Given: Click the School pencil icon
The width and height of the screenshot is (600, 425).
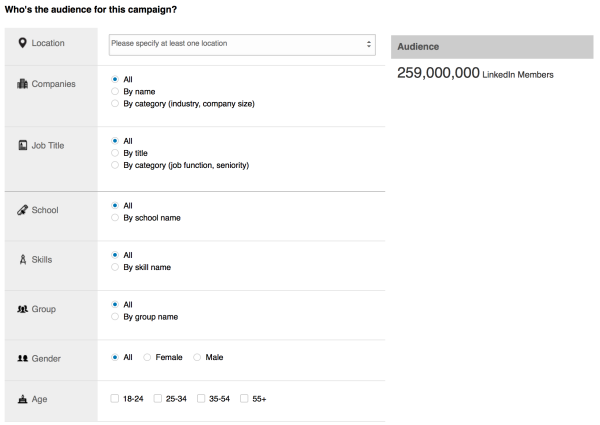Looking at the screenshot, I should pyautogui.click(x=23, y=210).
